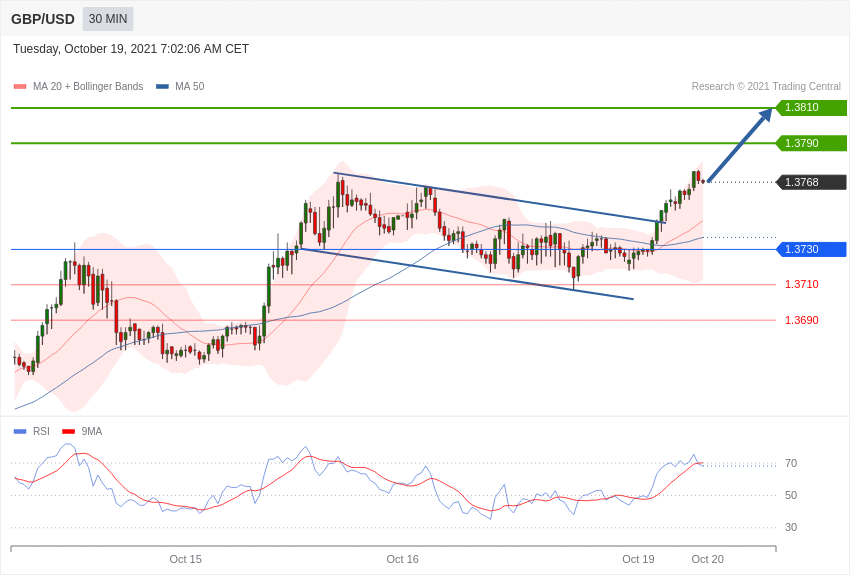Click the Oct 20 date axis label
The height and width of the screenshot is (576, 850).
707,559
